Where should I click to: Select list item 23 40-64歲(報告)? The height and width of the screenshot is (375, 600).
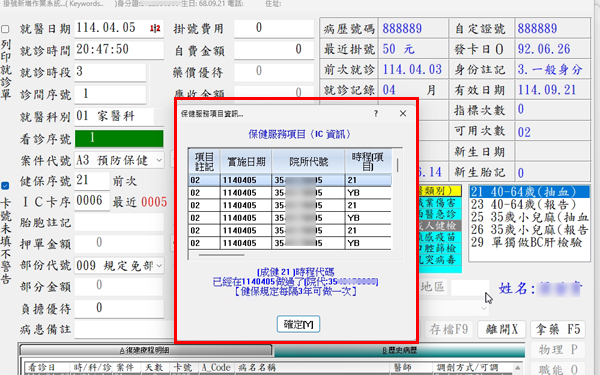529,204
